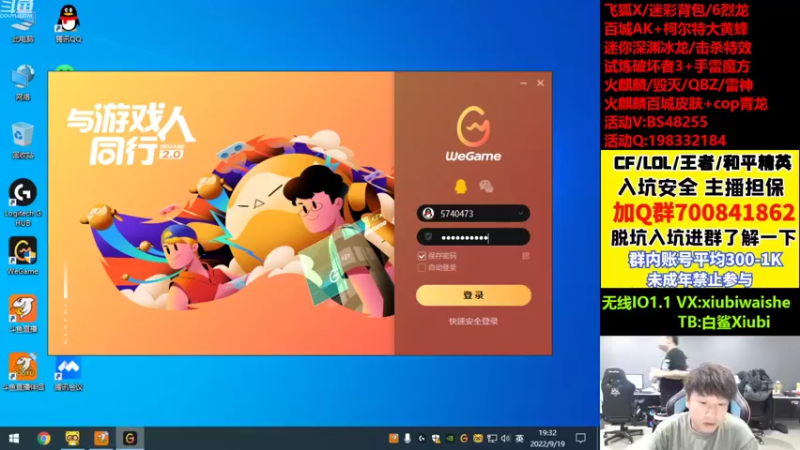Click the microphone tray icon

407,438
